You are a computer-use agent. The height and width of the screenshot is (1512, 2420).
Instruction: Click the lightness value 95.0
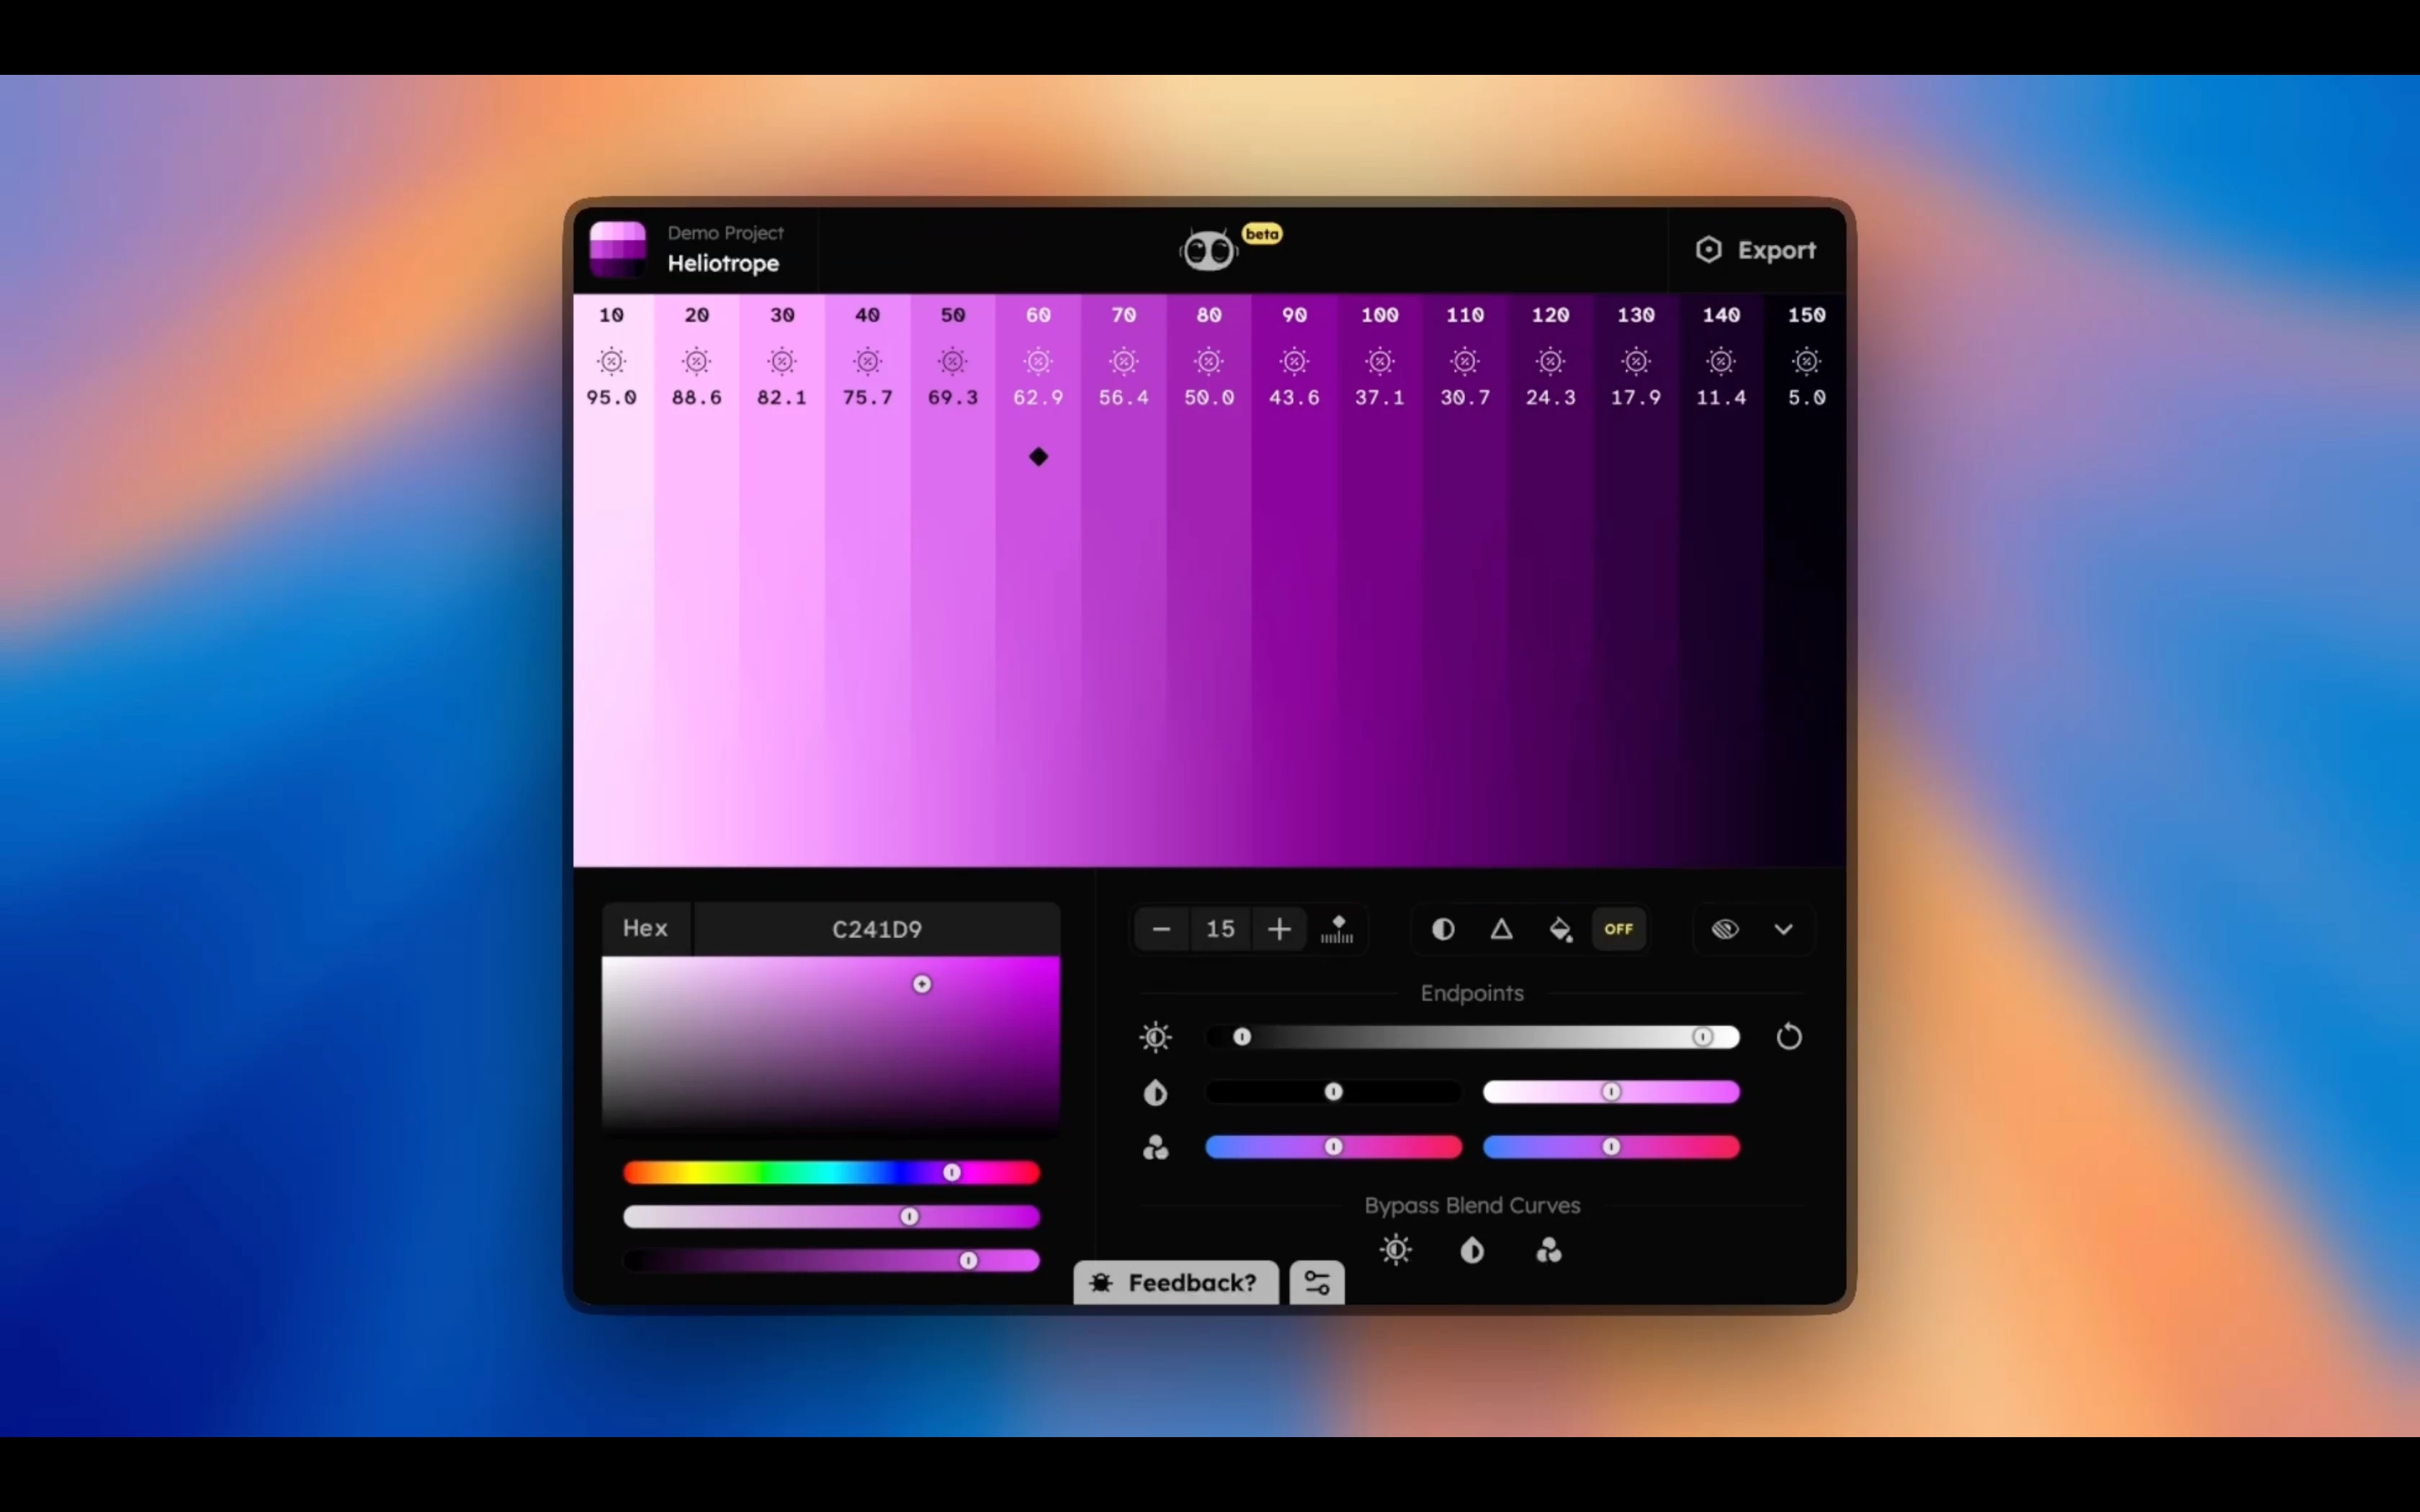coord(611,398)
